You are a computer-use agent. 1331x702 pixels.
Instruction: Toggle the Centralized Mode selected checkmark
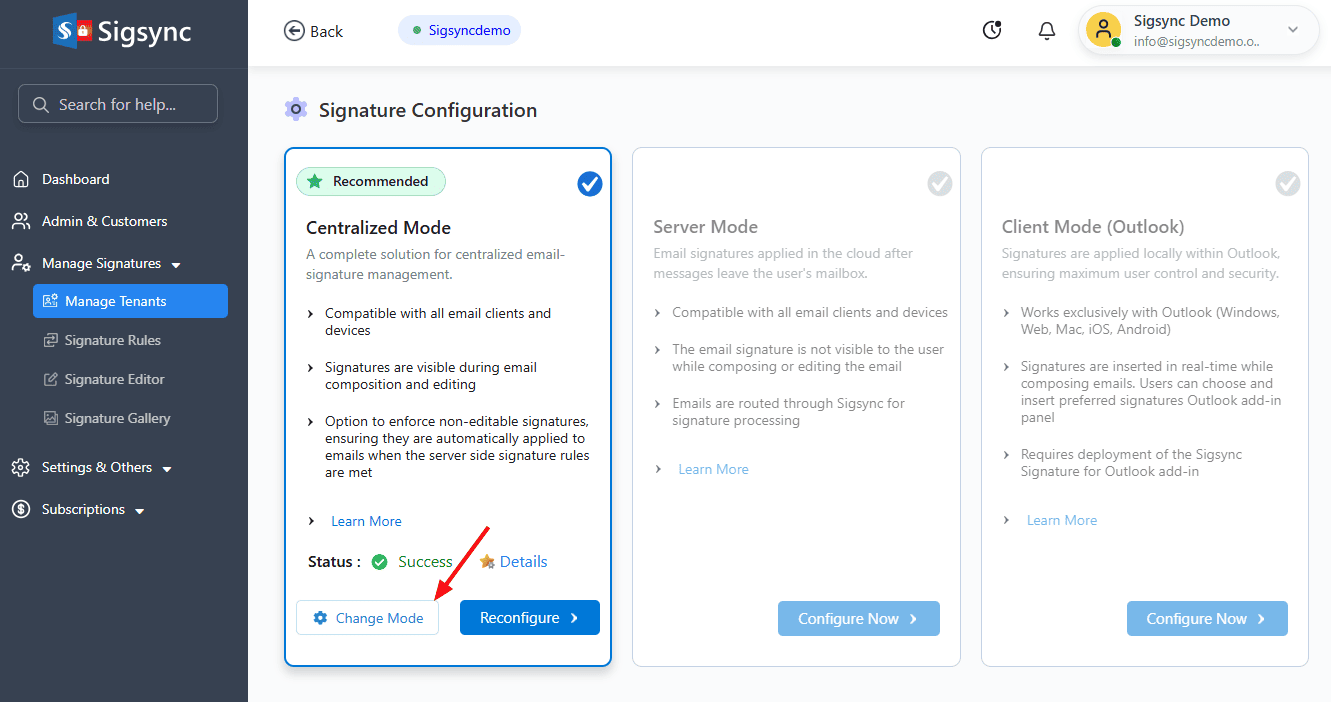click(x=590, y=184)
